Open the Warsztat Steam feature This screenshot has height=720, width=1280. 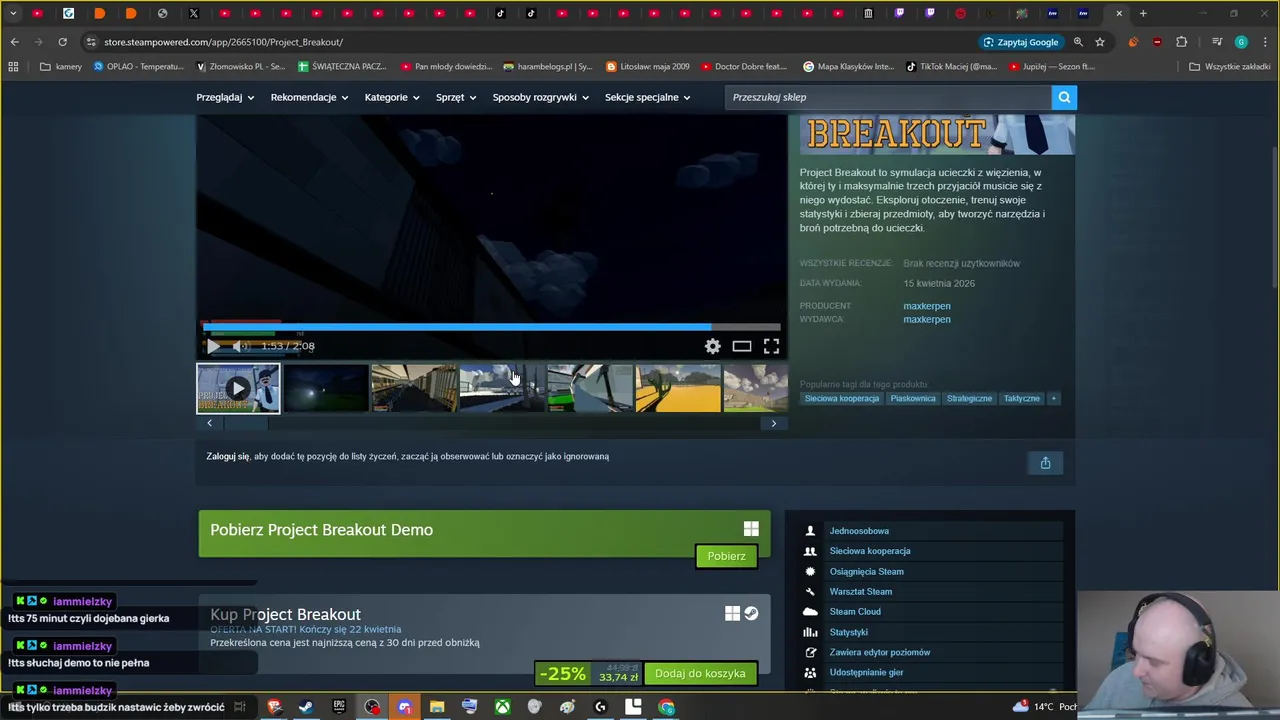(x=860, y=592)
